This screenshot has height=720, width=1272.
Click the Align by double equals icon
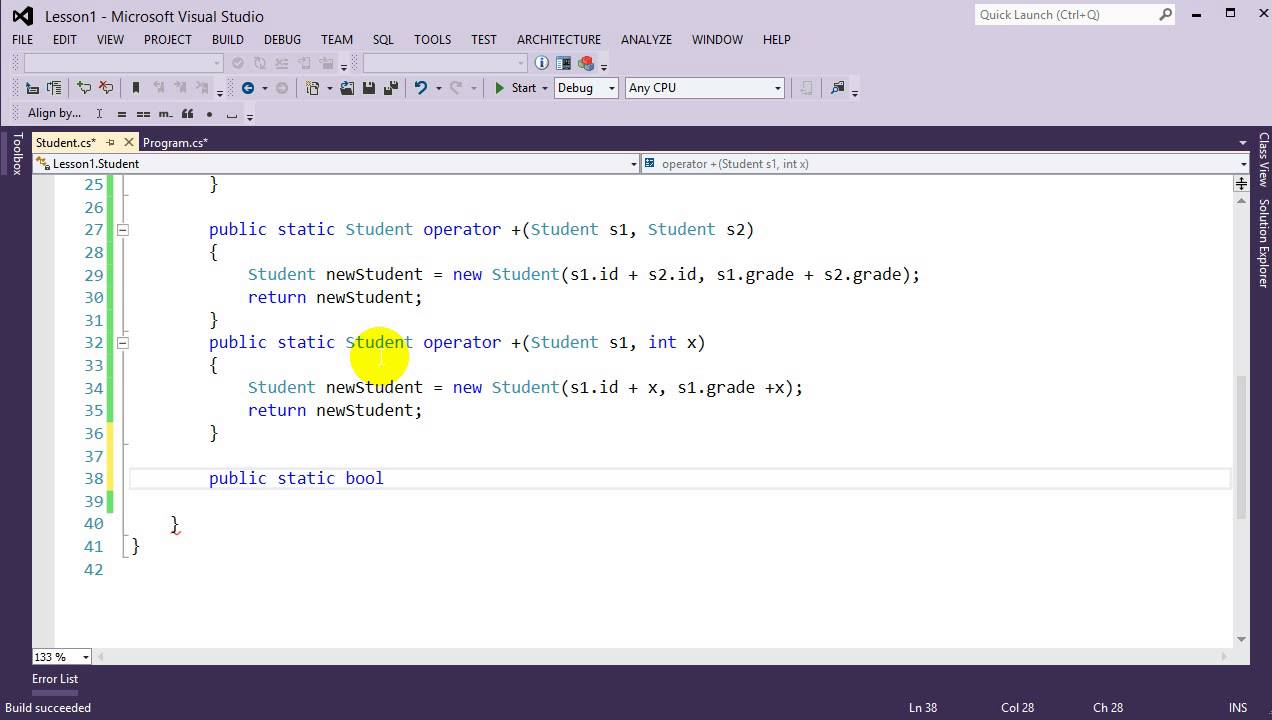tap(143, 114)
